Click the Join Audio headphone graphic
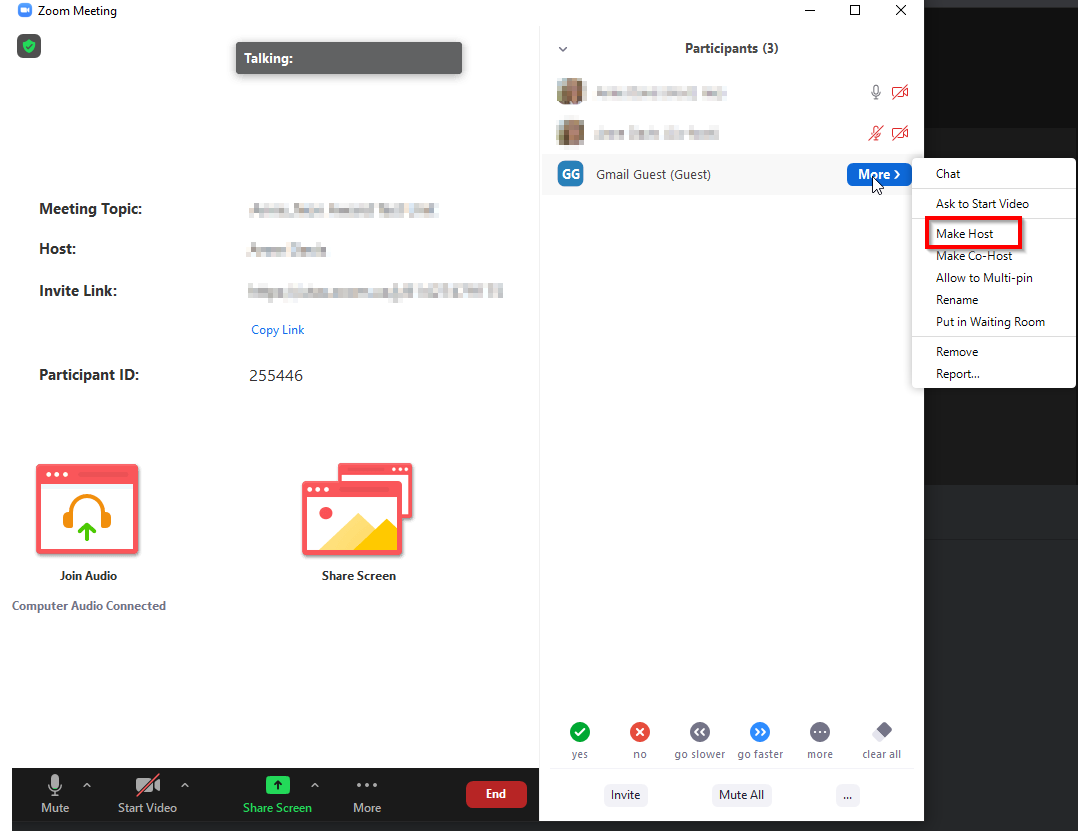The image size is (1078, 834). (87, 509)
